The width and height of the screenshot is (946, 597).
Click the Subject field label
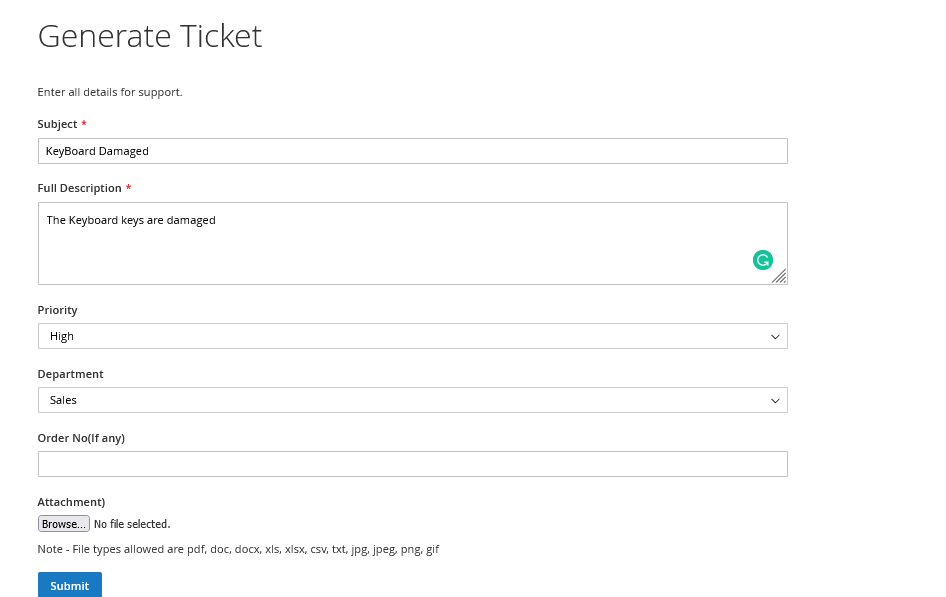57,124
